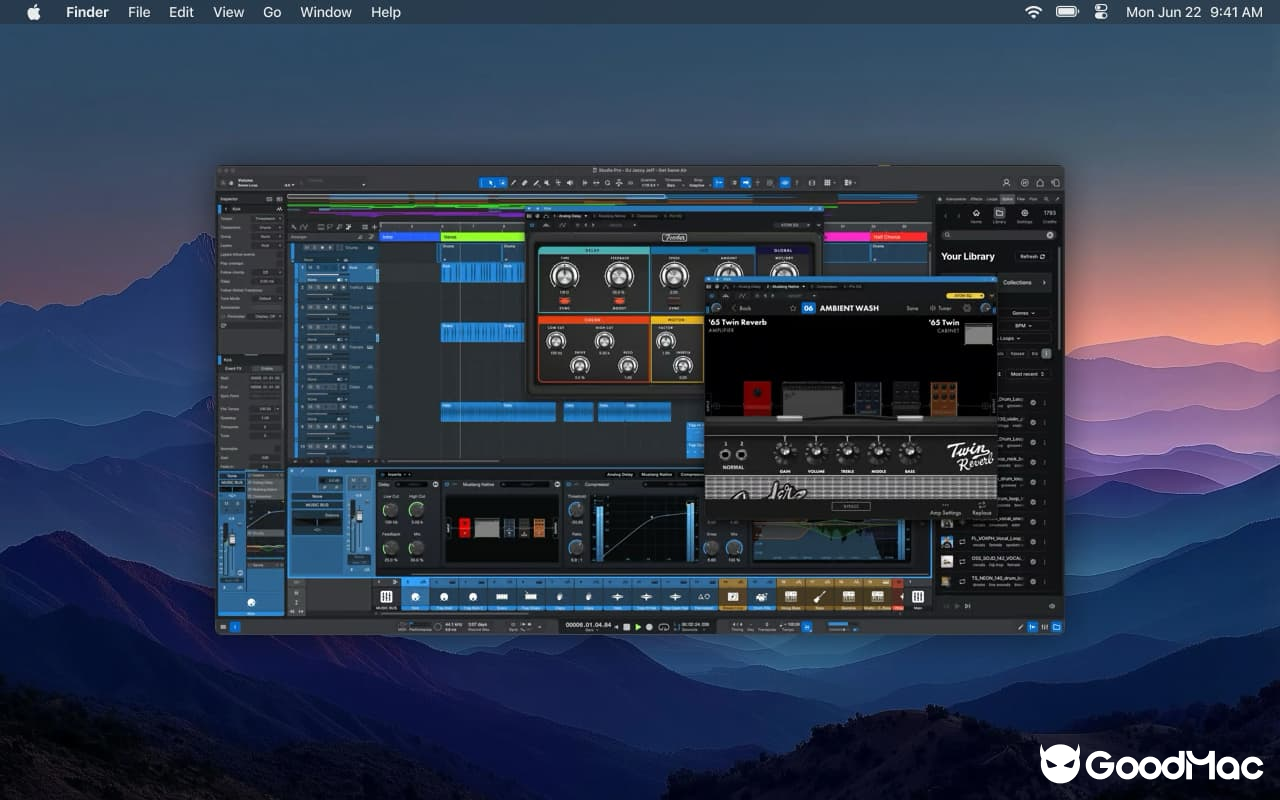Adjust the Threshold knob on Compressor
The image size is (1280, 800).
point(576,509)
